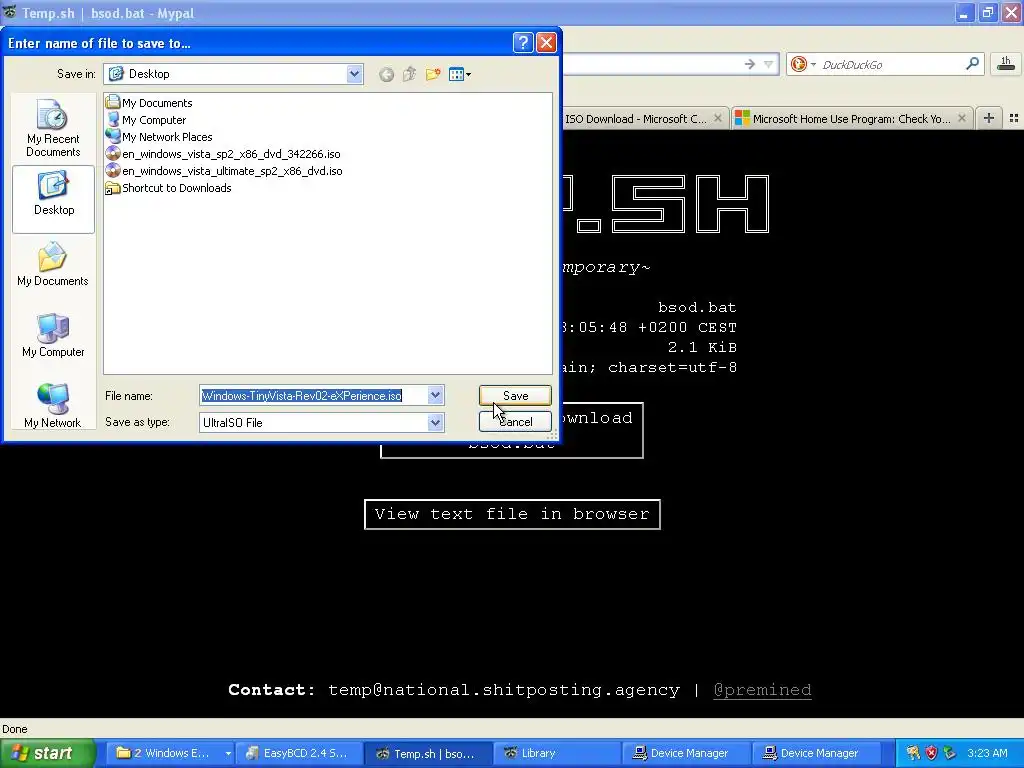This screenshot has width=1024, height=768.
Task: Select en_windows_vista_sp2_x86_dvd_342266.iso file
Action: (x=223, y=153)
